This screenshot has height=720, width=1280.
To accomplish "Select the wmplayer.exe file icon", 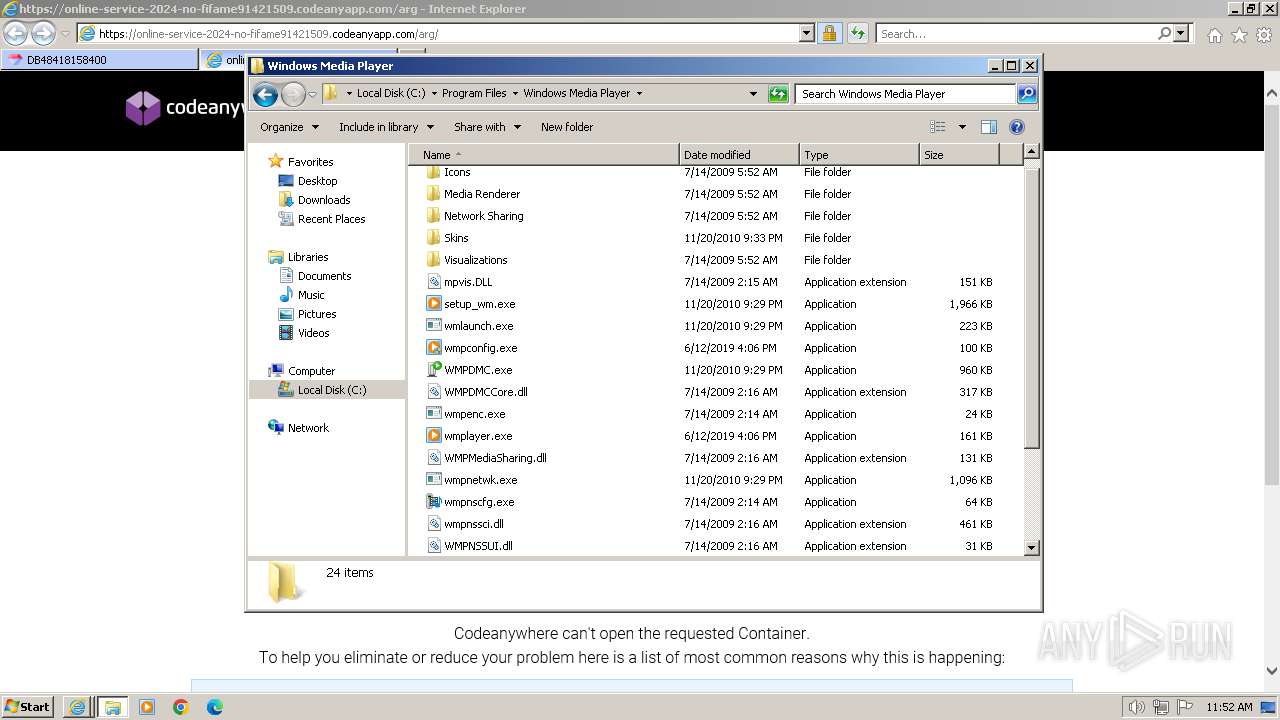I will click(x=434, y=436).
